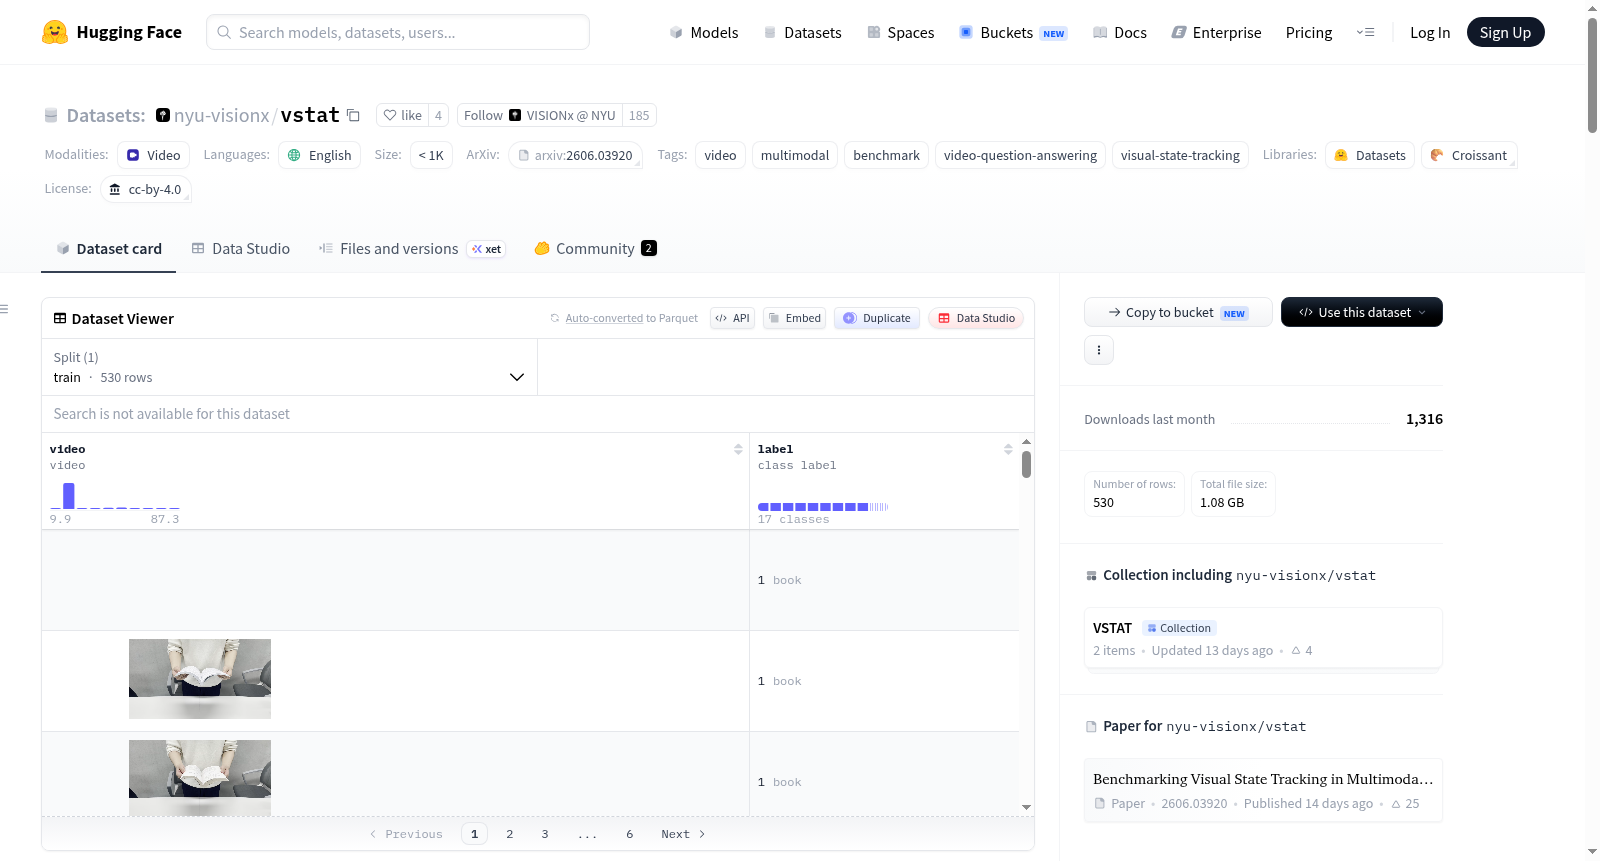Open the Spaces page
Viewport: 1600px width, 861px height.
pos(900,32)
